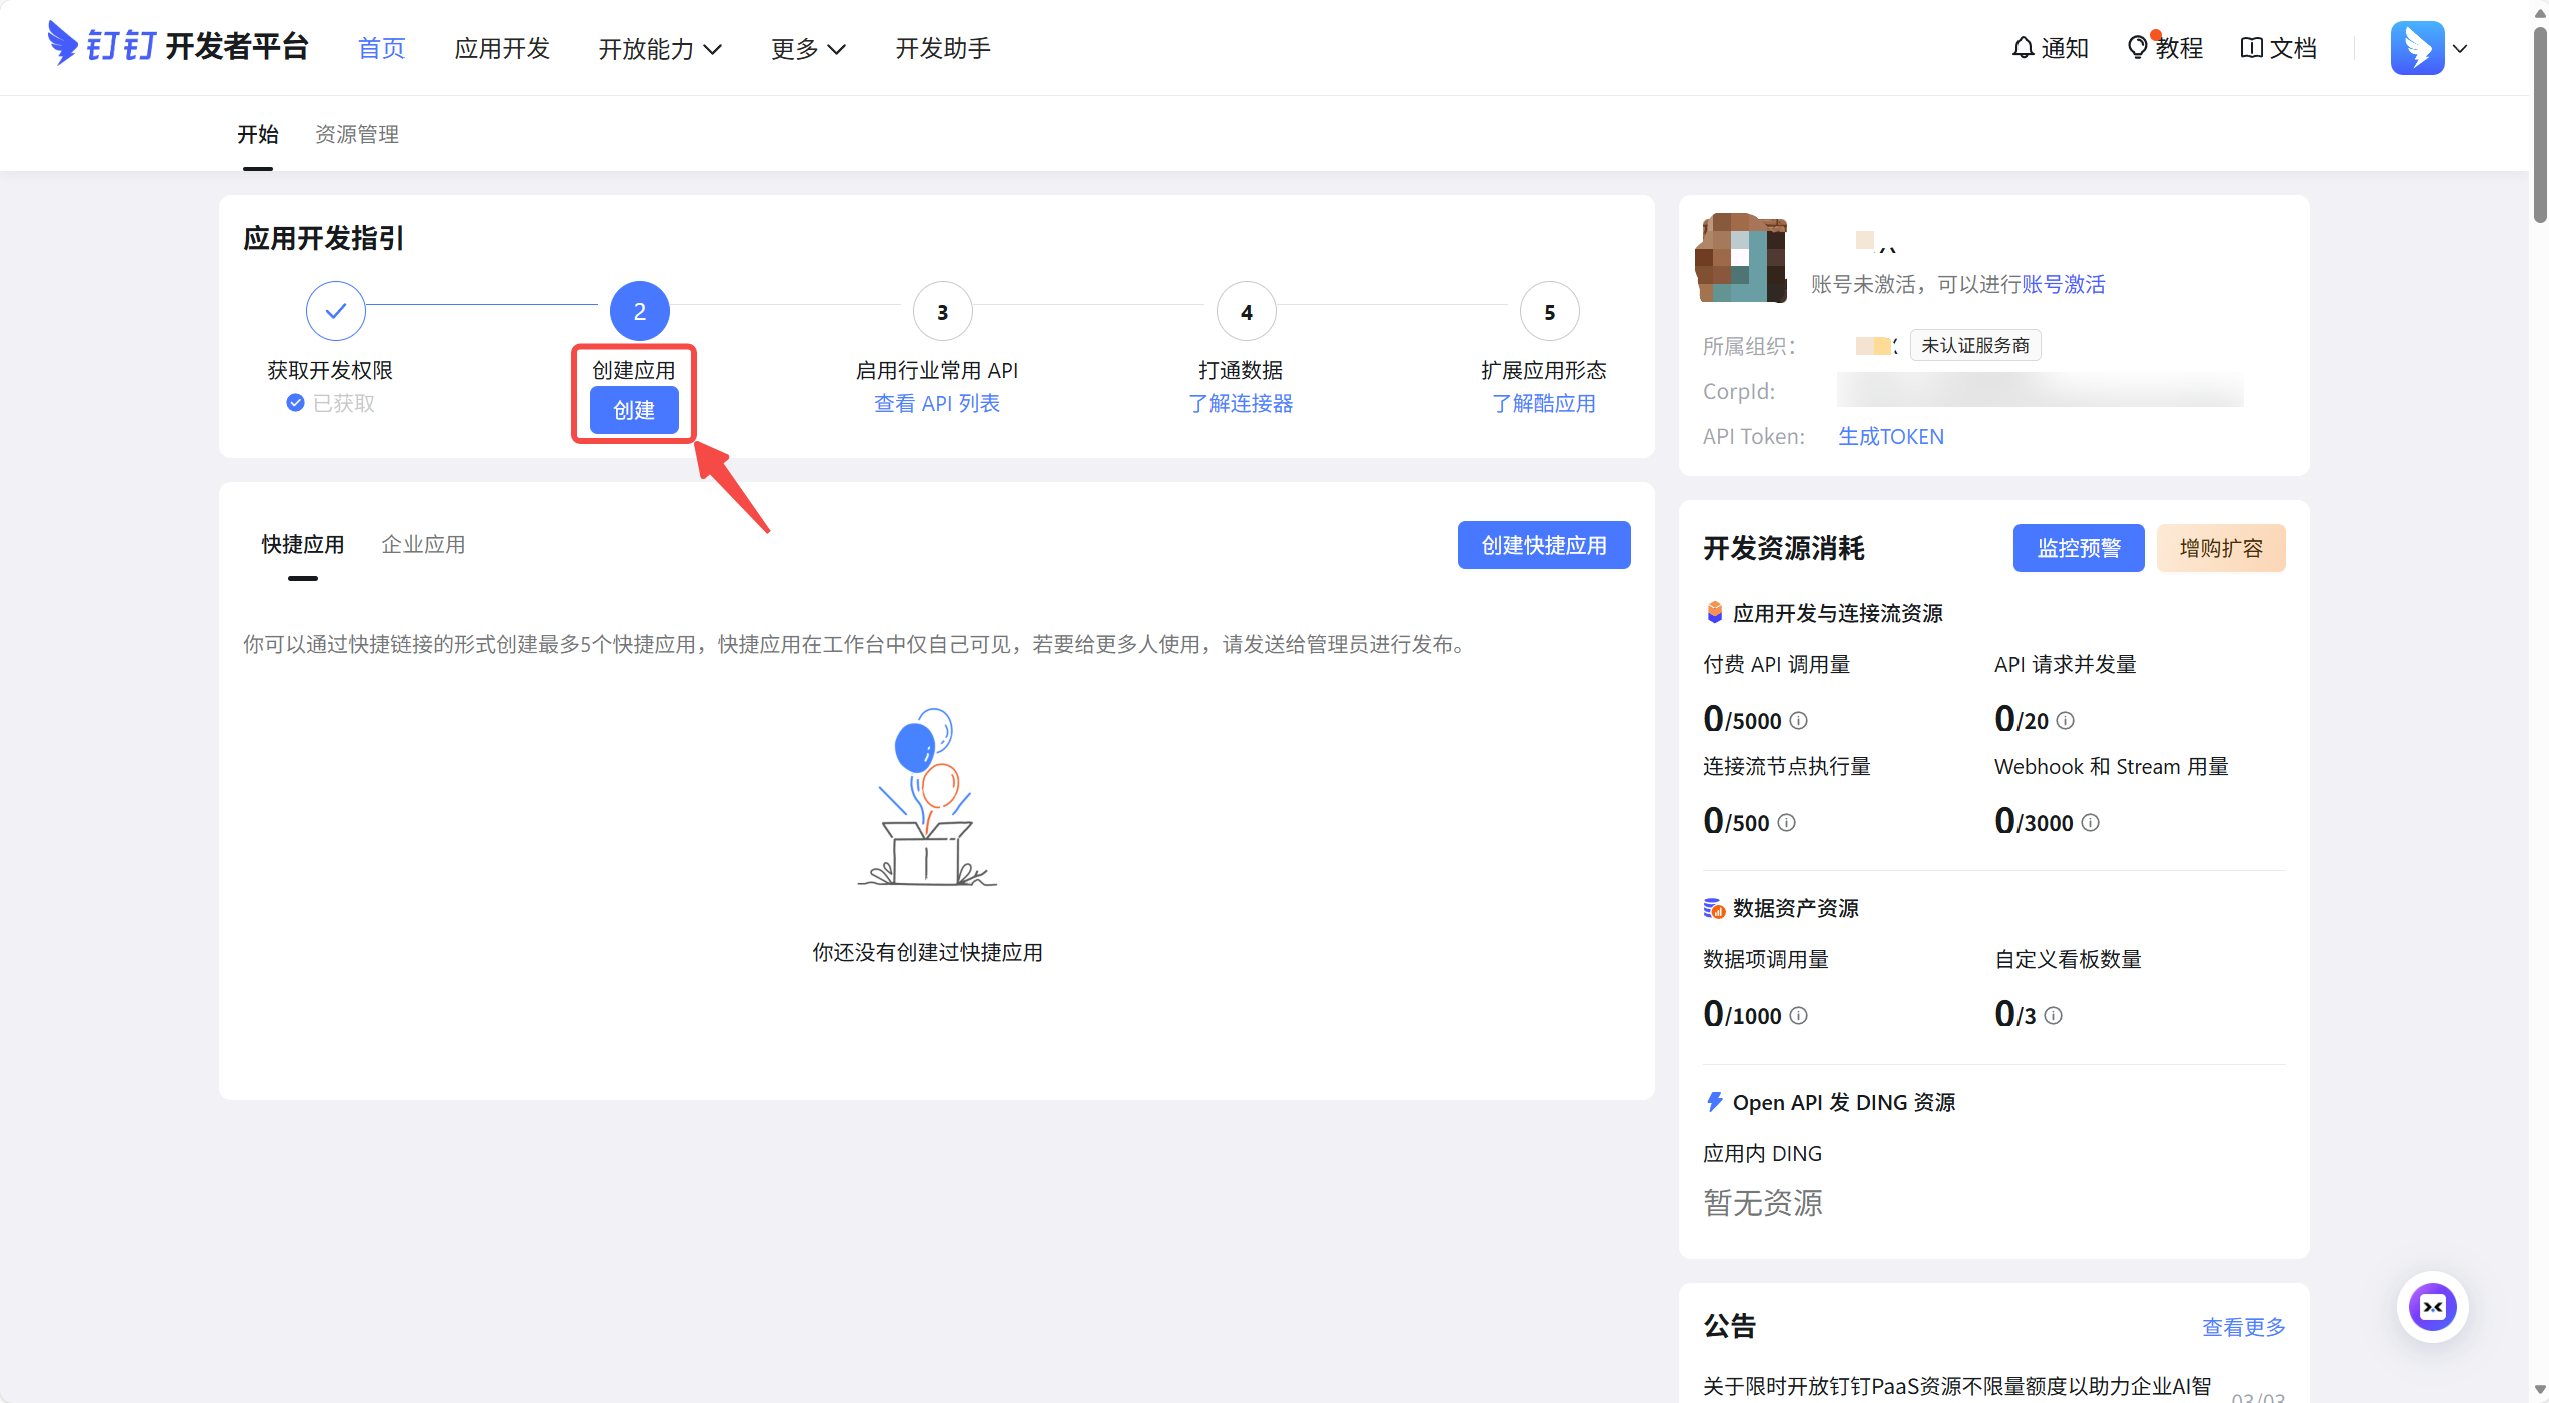
Task: Click the orange 增购扩容 button
Action: 2220,548
